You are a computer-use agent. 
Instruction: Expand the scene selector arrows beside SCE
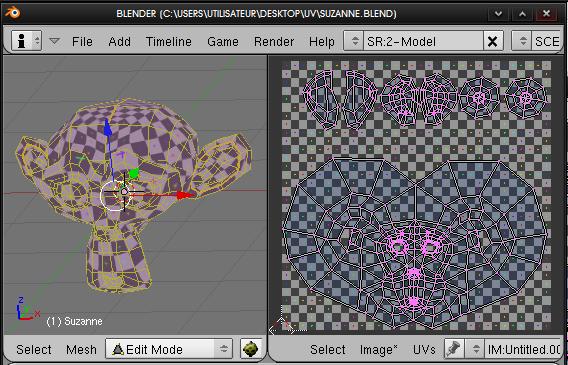pos(521,41)
